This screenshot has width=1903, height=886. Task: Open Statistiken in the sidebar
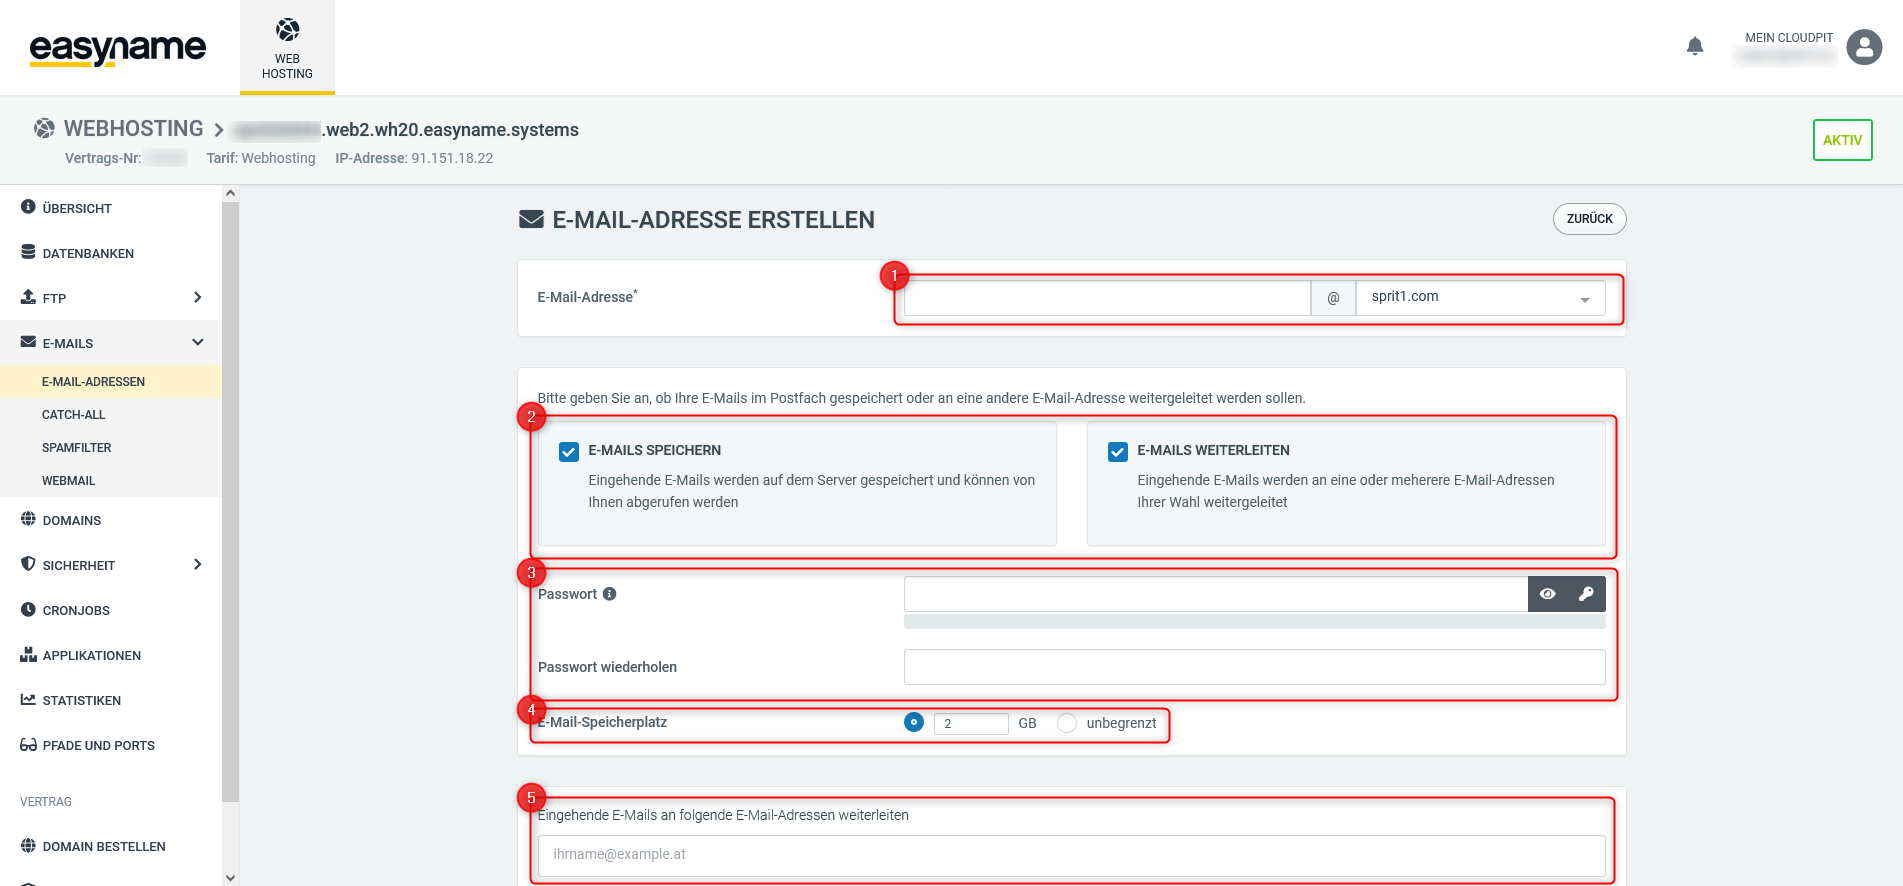tap(81, 700)
